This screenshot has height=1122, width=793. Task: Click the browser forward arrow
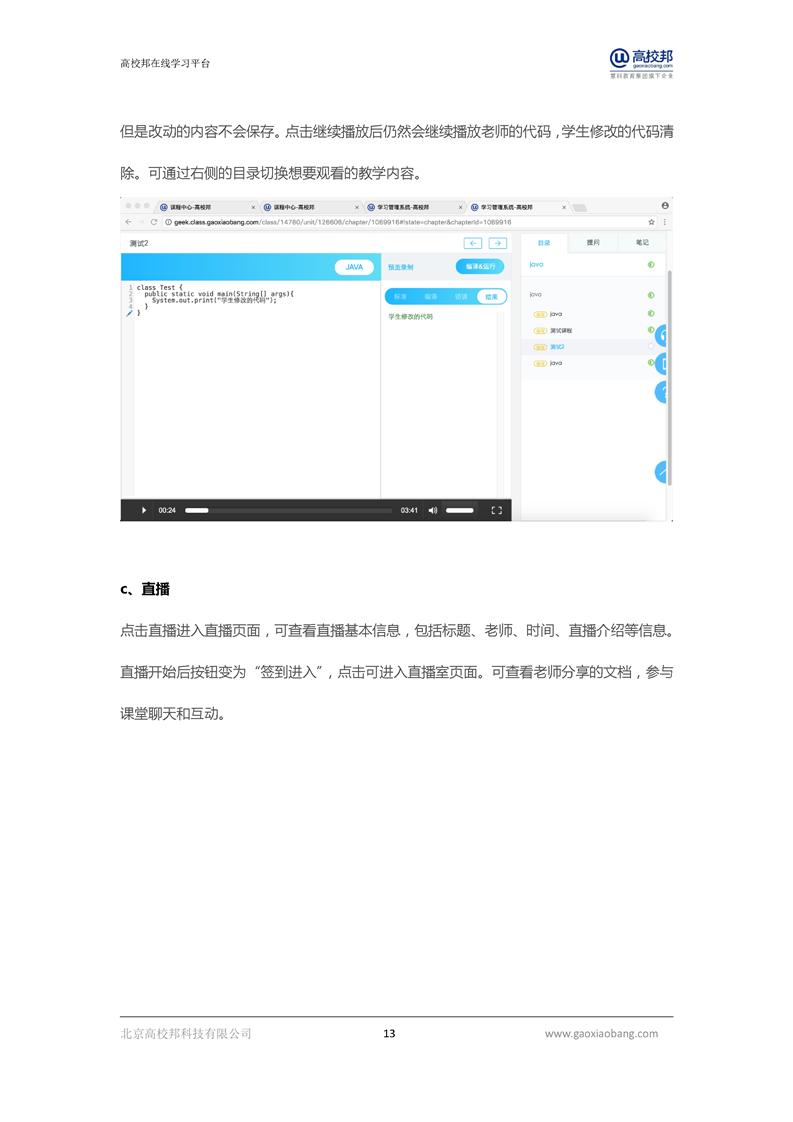(141, 223)
